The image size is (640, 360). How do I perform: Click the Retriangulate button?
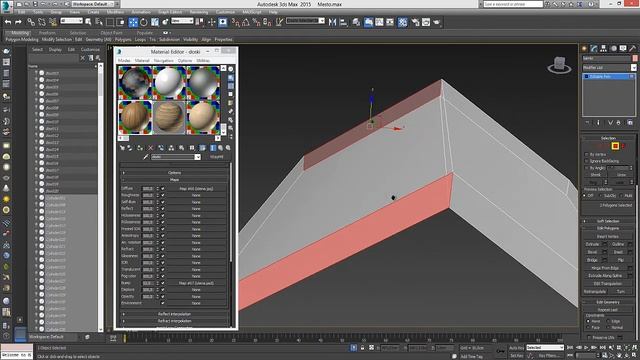[595, 291]
